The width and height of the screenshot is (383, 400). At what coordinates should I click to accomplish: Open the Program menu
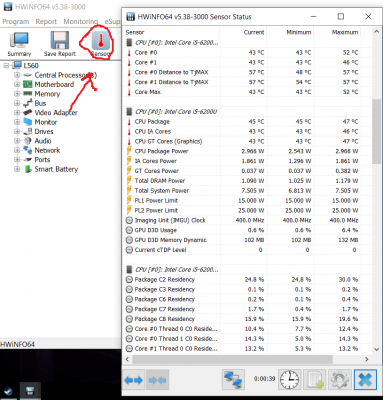pos(16,22)
